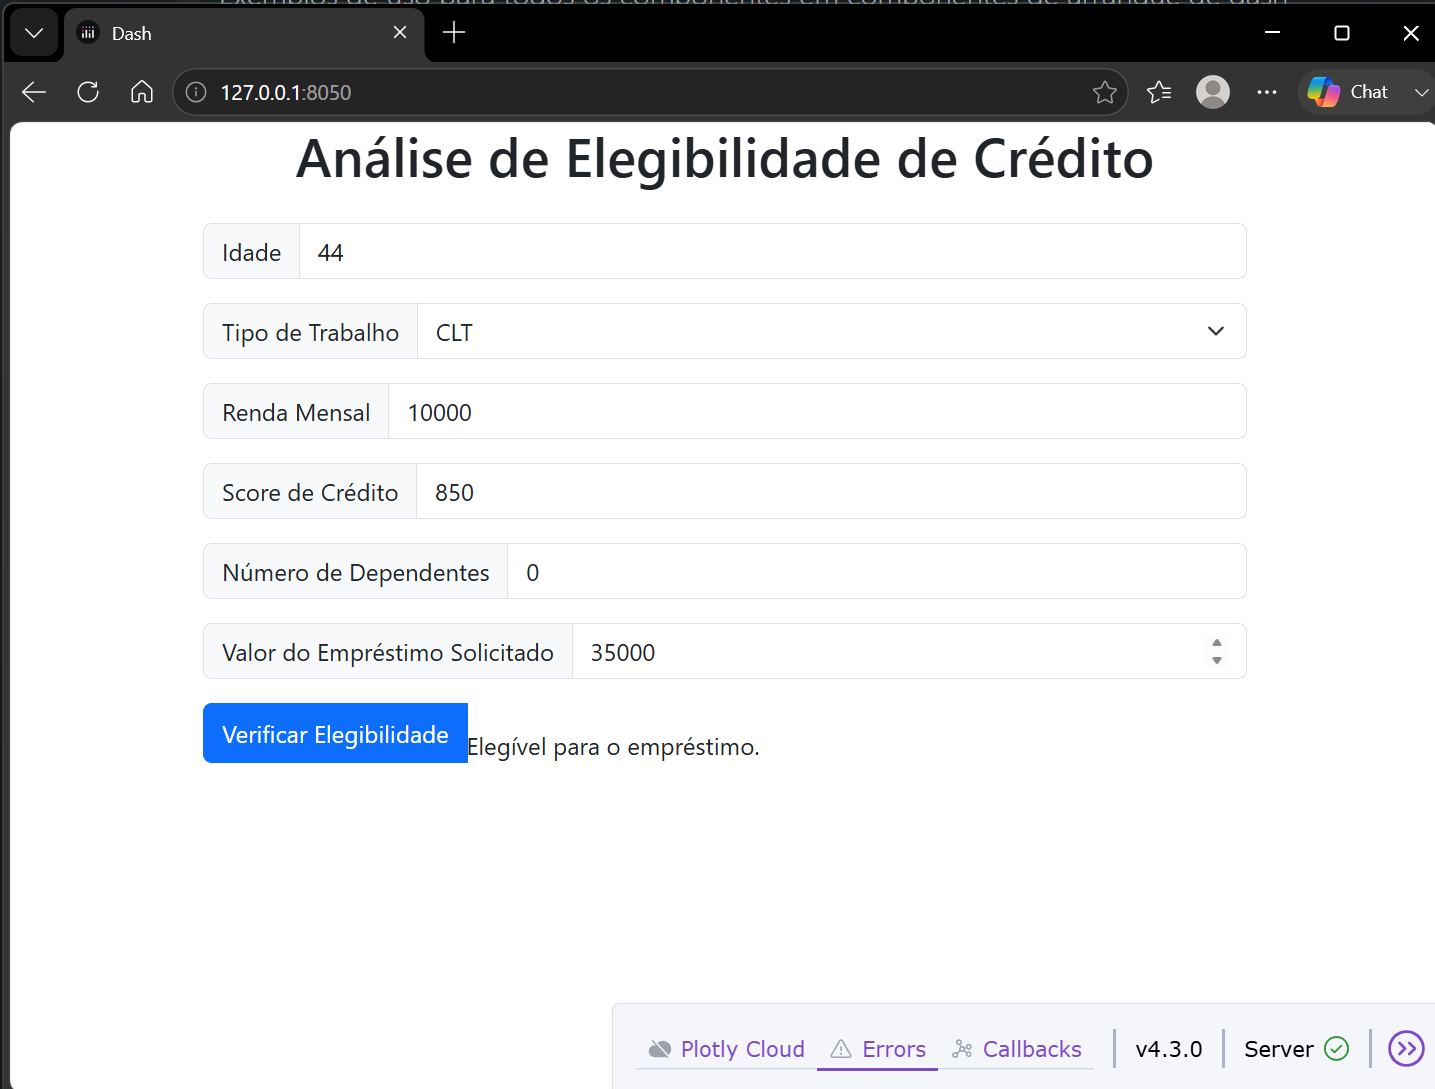The height and width of the screenshot is (1089, 1435).
Task: Click the Renda Mensal label
Action: (296, 412)
